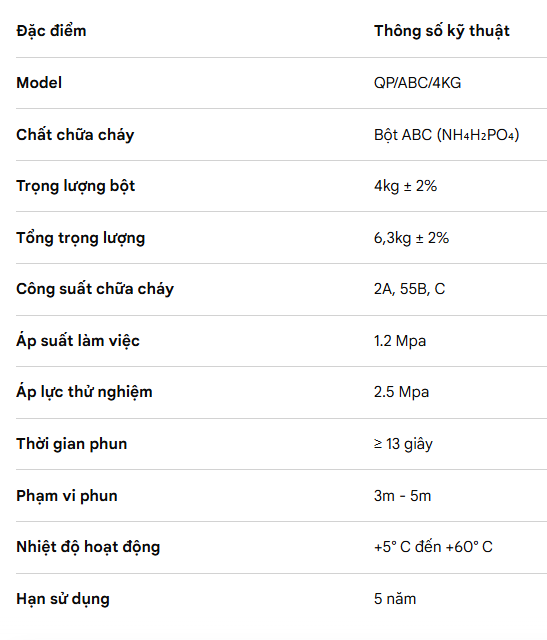This screenshot has width=547, height=640.
Task: Click the '≥ 13 giây' spray time value
Action: [x=403, y=444]
